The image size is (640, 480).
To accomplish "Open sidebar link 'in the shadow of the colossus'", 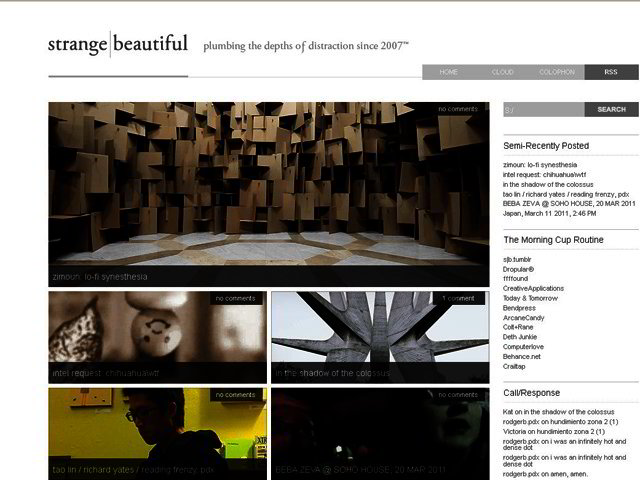I will pos(548,184).
